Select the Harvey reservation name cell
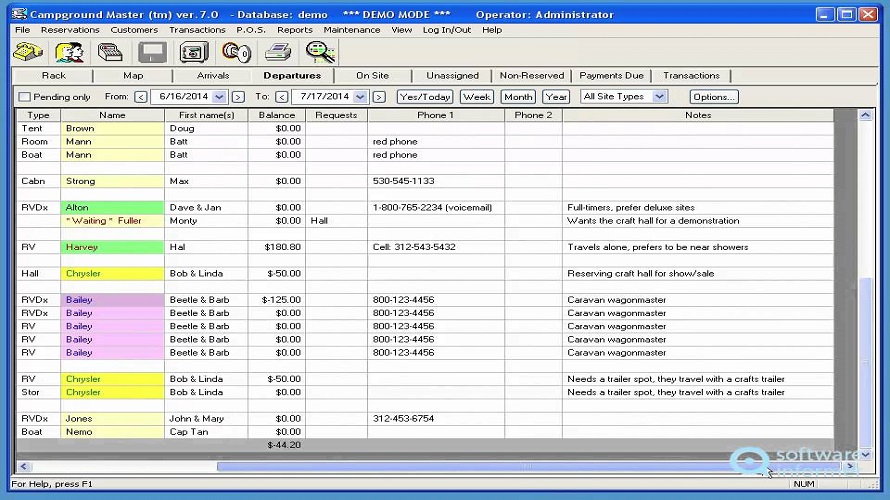890x500 pixels. (x=112, y=247)
